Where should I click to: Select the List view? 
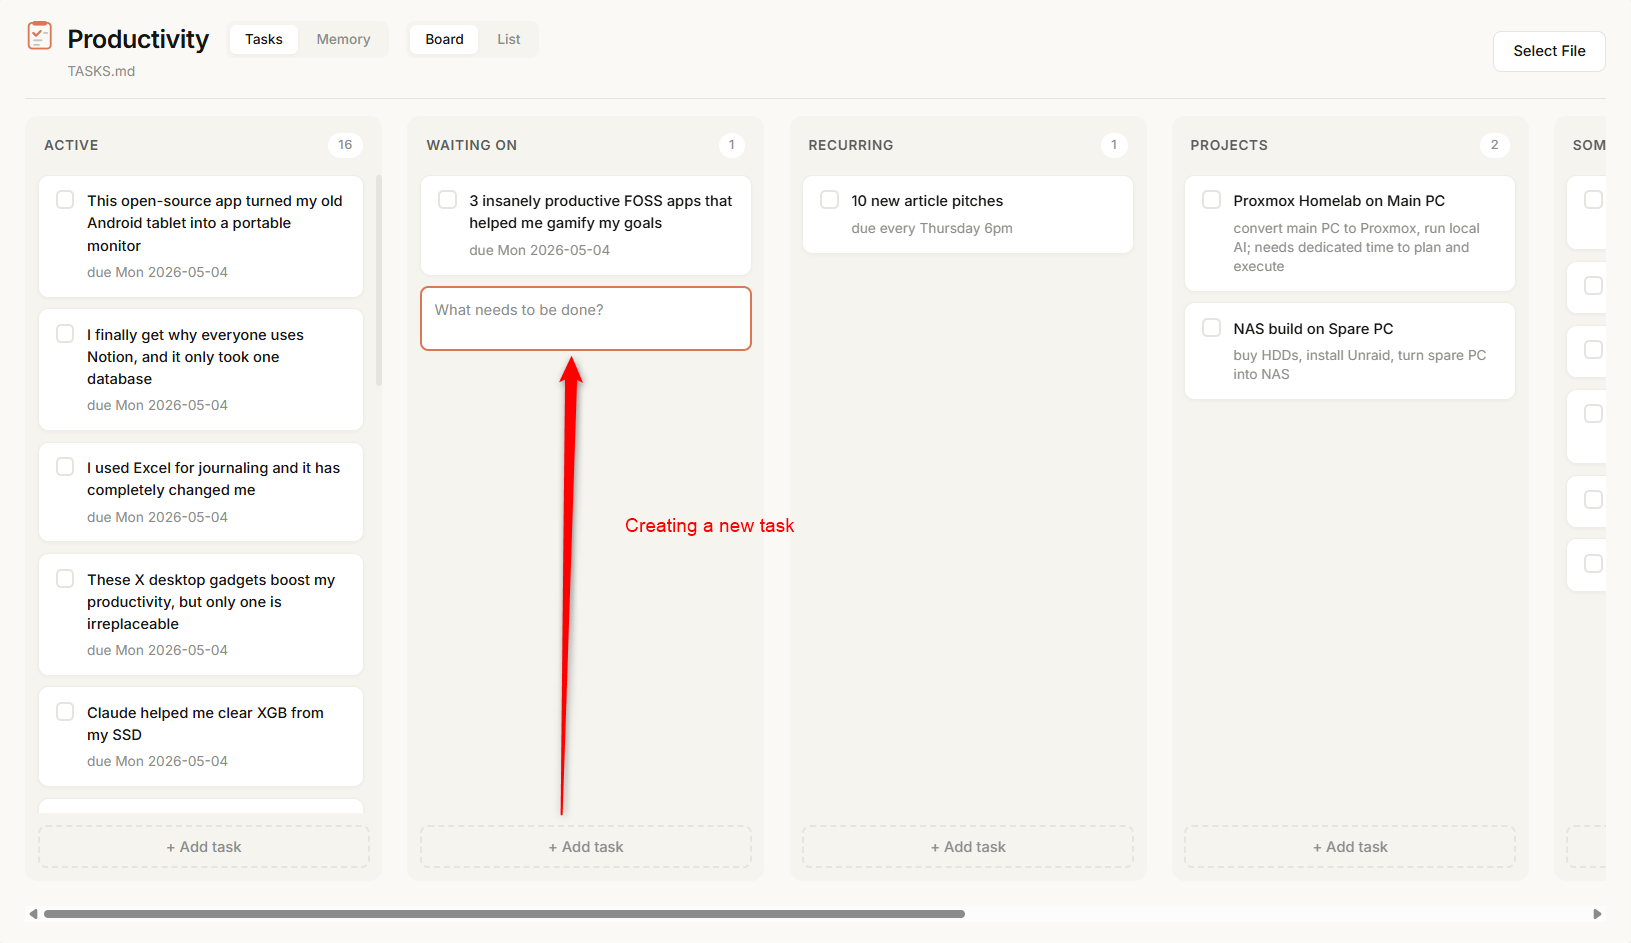click(x=508, y=39)
